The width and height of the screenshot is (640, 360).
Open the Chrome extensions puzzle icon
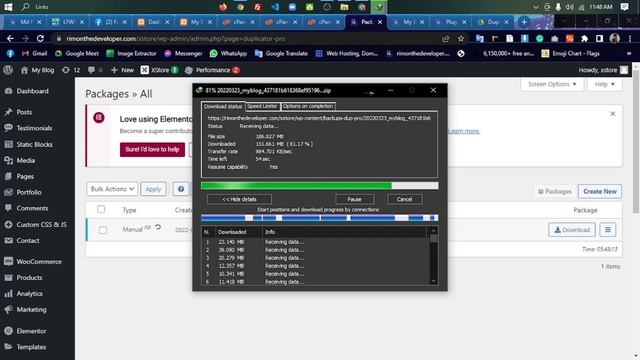[x=584, y=39]
